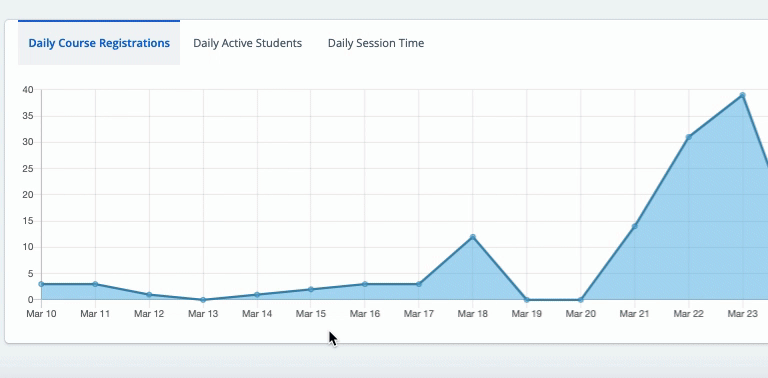768x378 pixels.
Task: Click the Mar 13 zero-value point
Action: pos(203,300)
